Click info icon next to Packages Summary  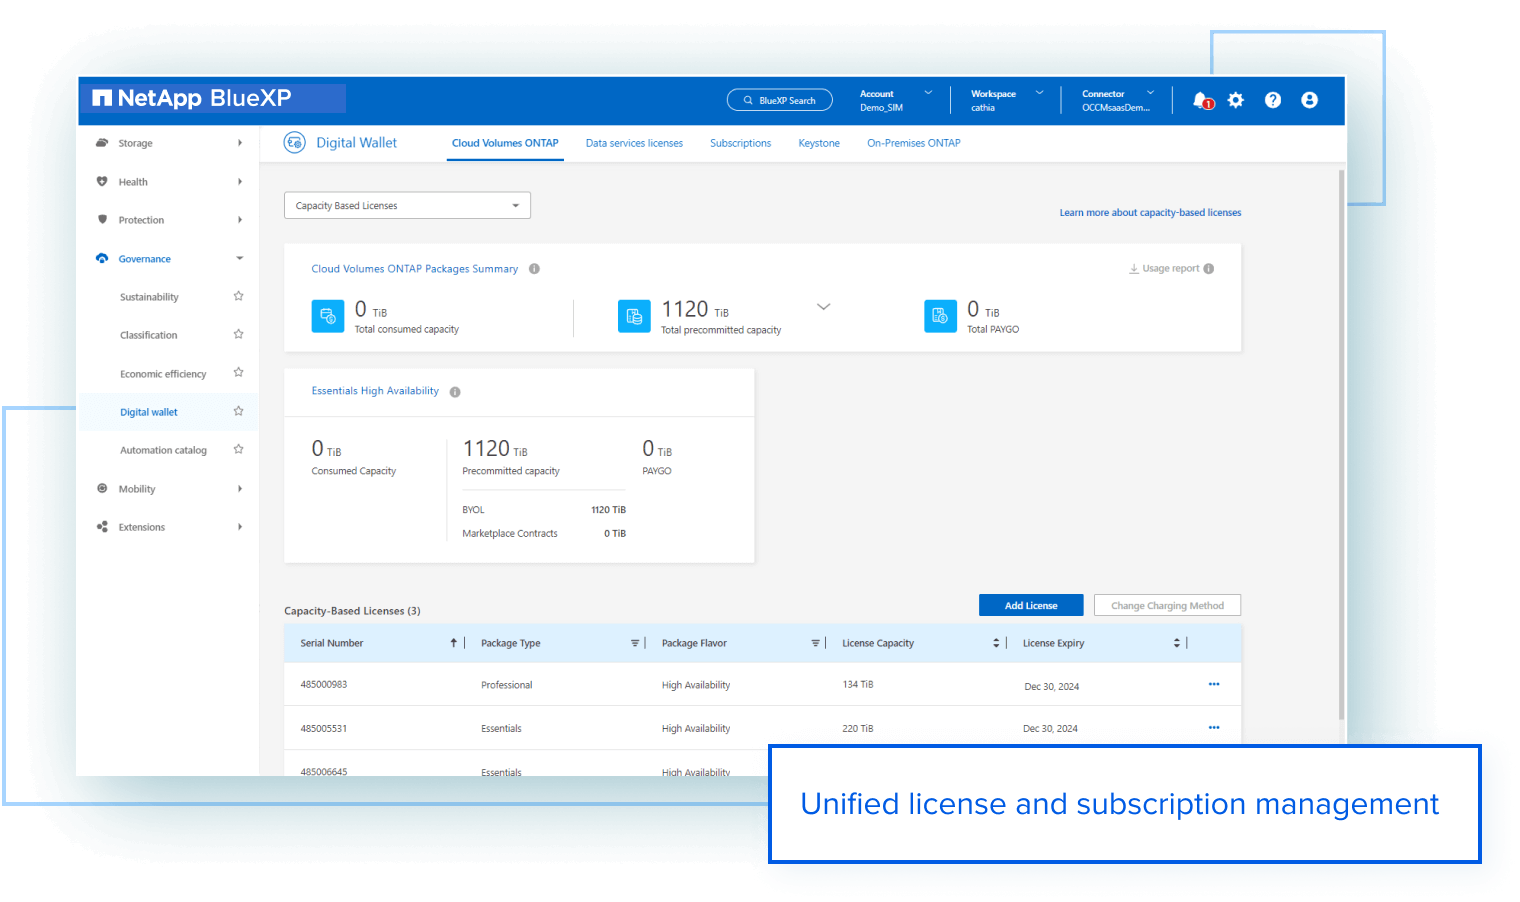(534, 269)
